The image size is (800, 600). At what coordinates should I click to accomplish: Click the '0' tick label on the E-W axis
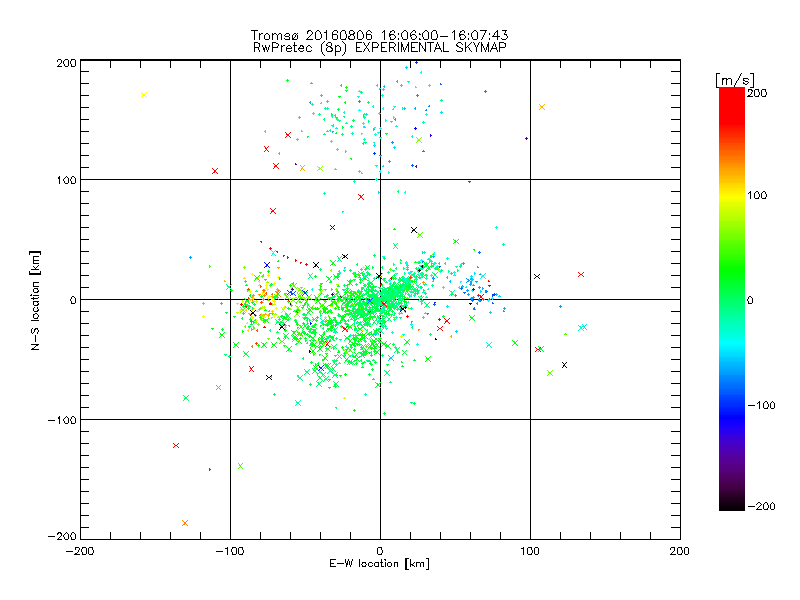[x=380, y=551]
